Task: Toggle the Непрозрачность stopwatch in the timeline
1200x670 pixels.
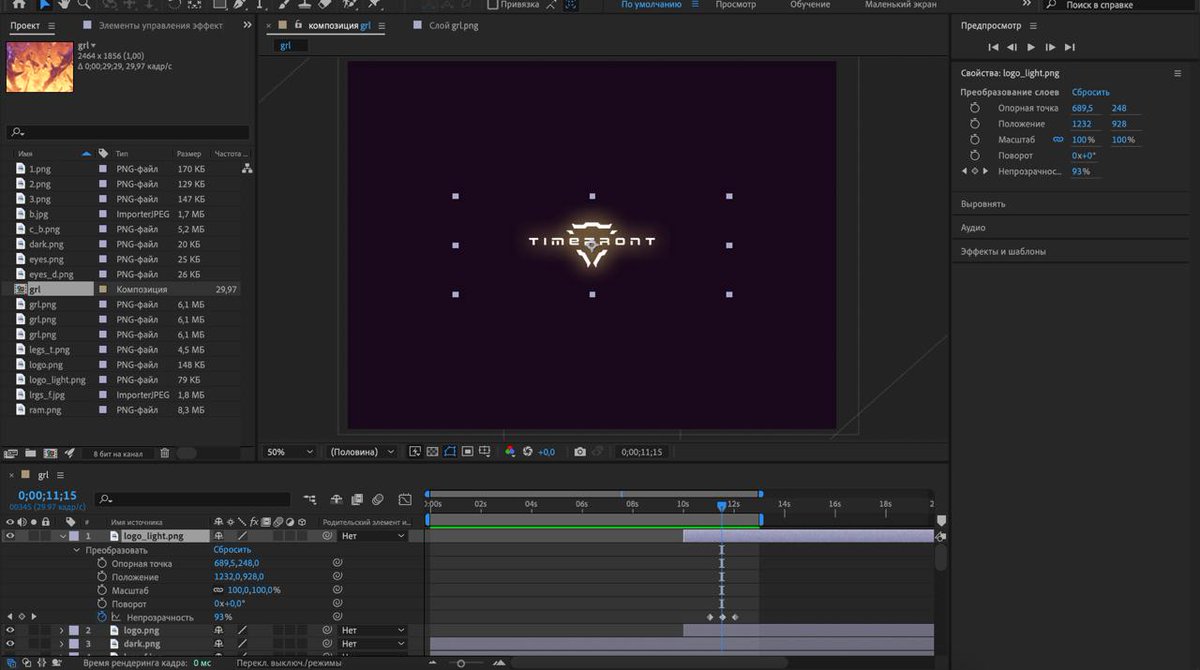Action: click(102, 617)
